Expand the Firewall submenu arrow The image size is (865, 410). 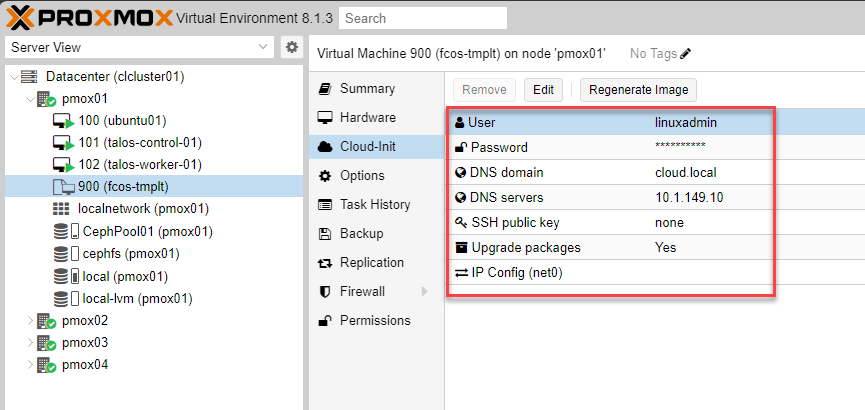424,292
